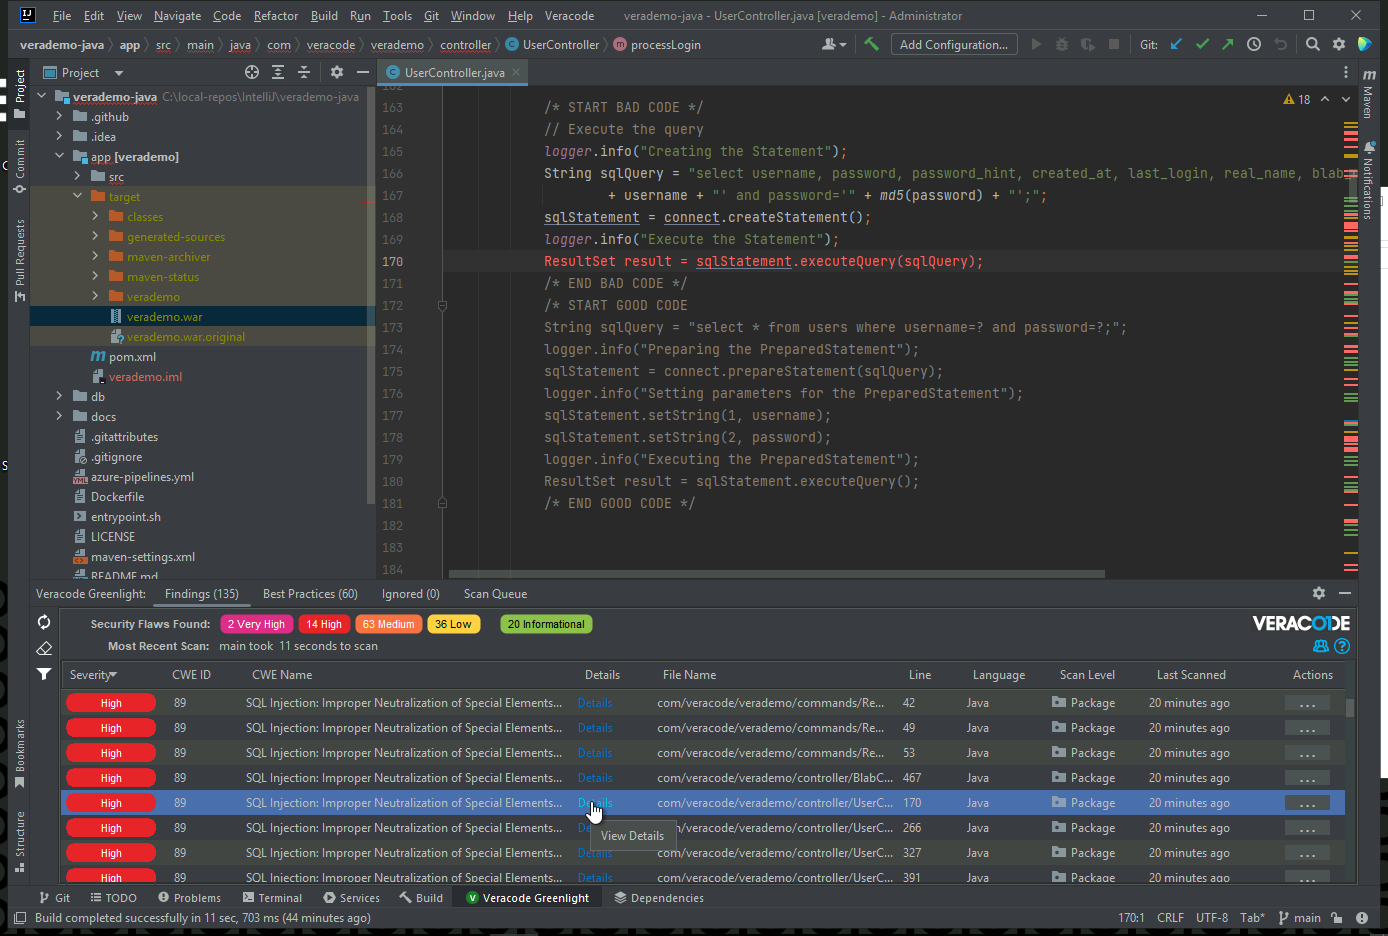1388x936 pixels.
Task: Click the Veracode help question icon
Action: [x=1342, y=646]
